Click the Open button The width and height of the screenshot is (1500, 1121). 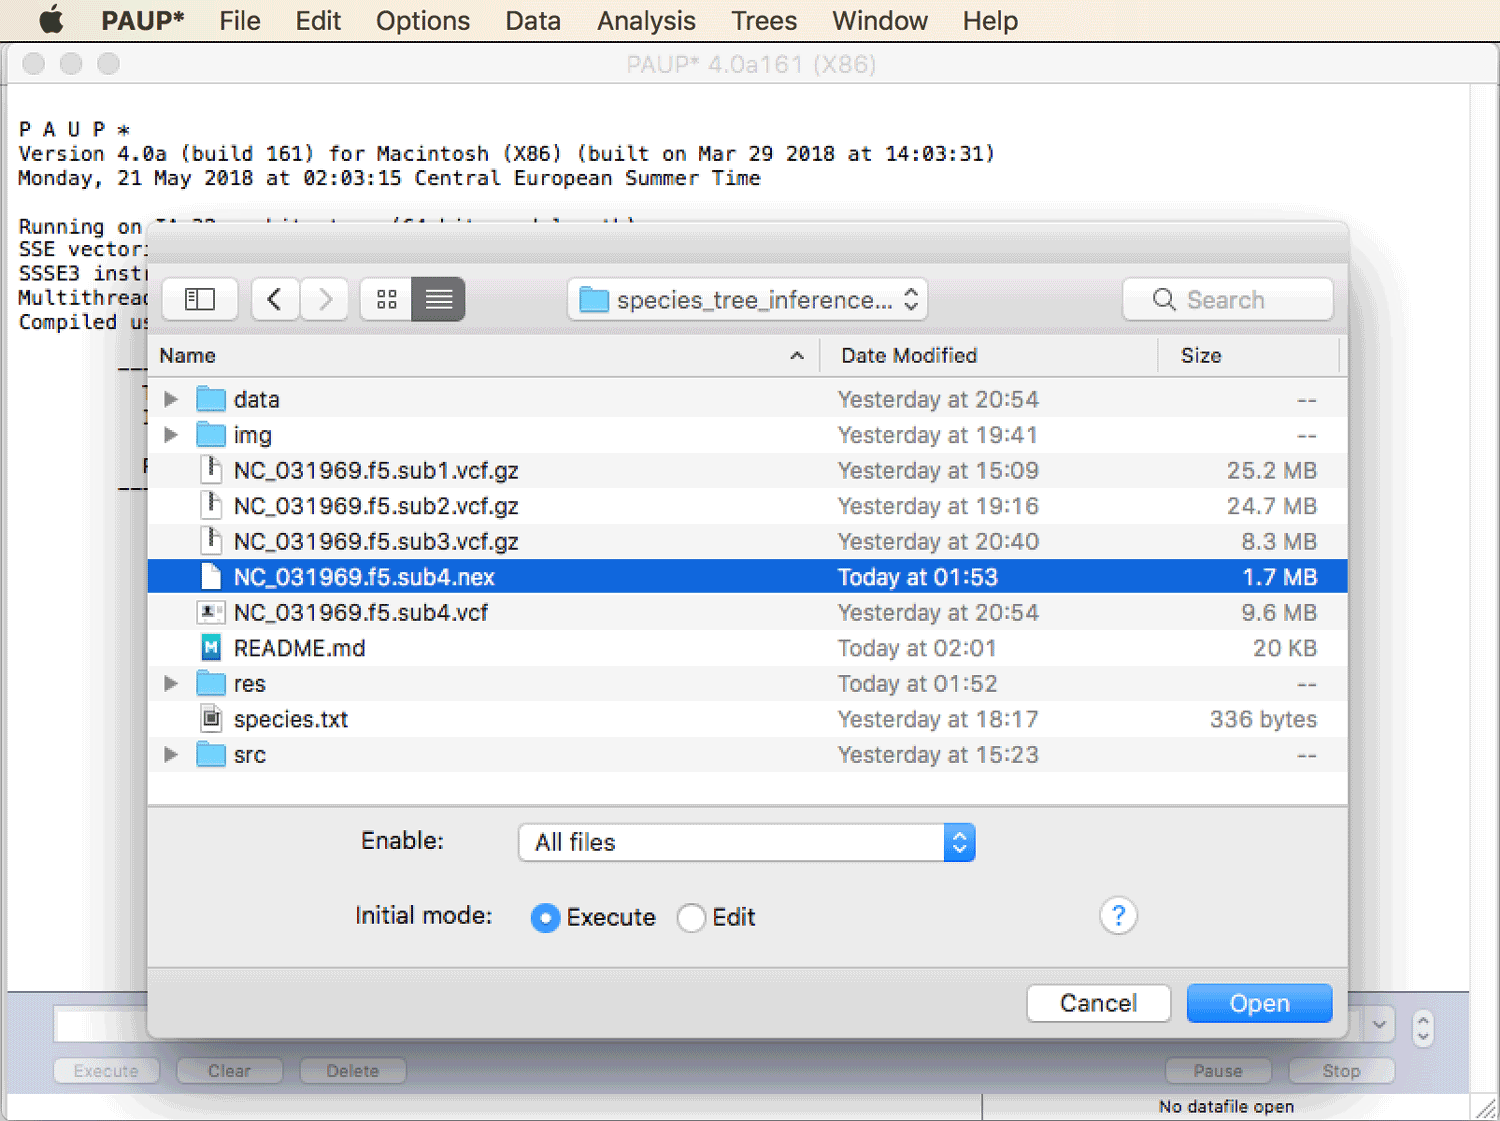[1259, 1003]
